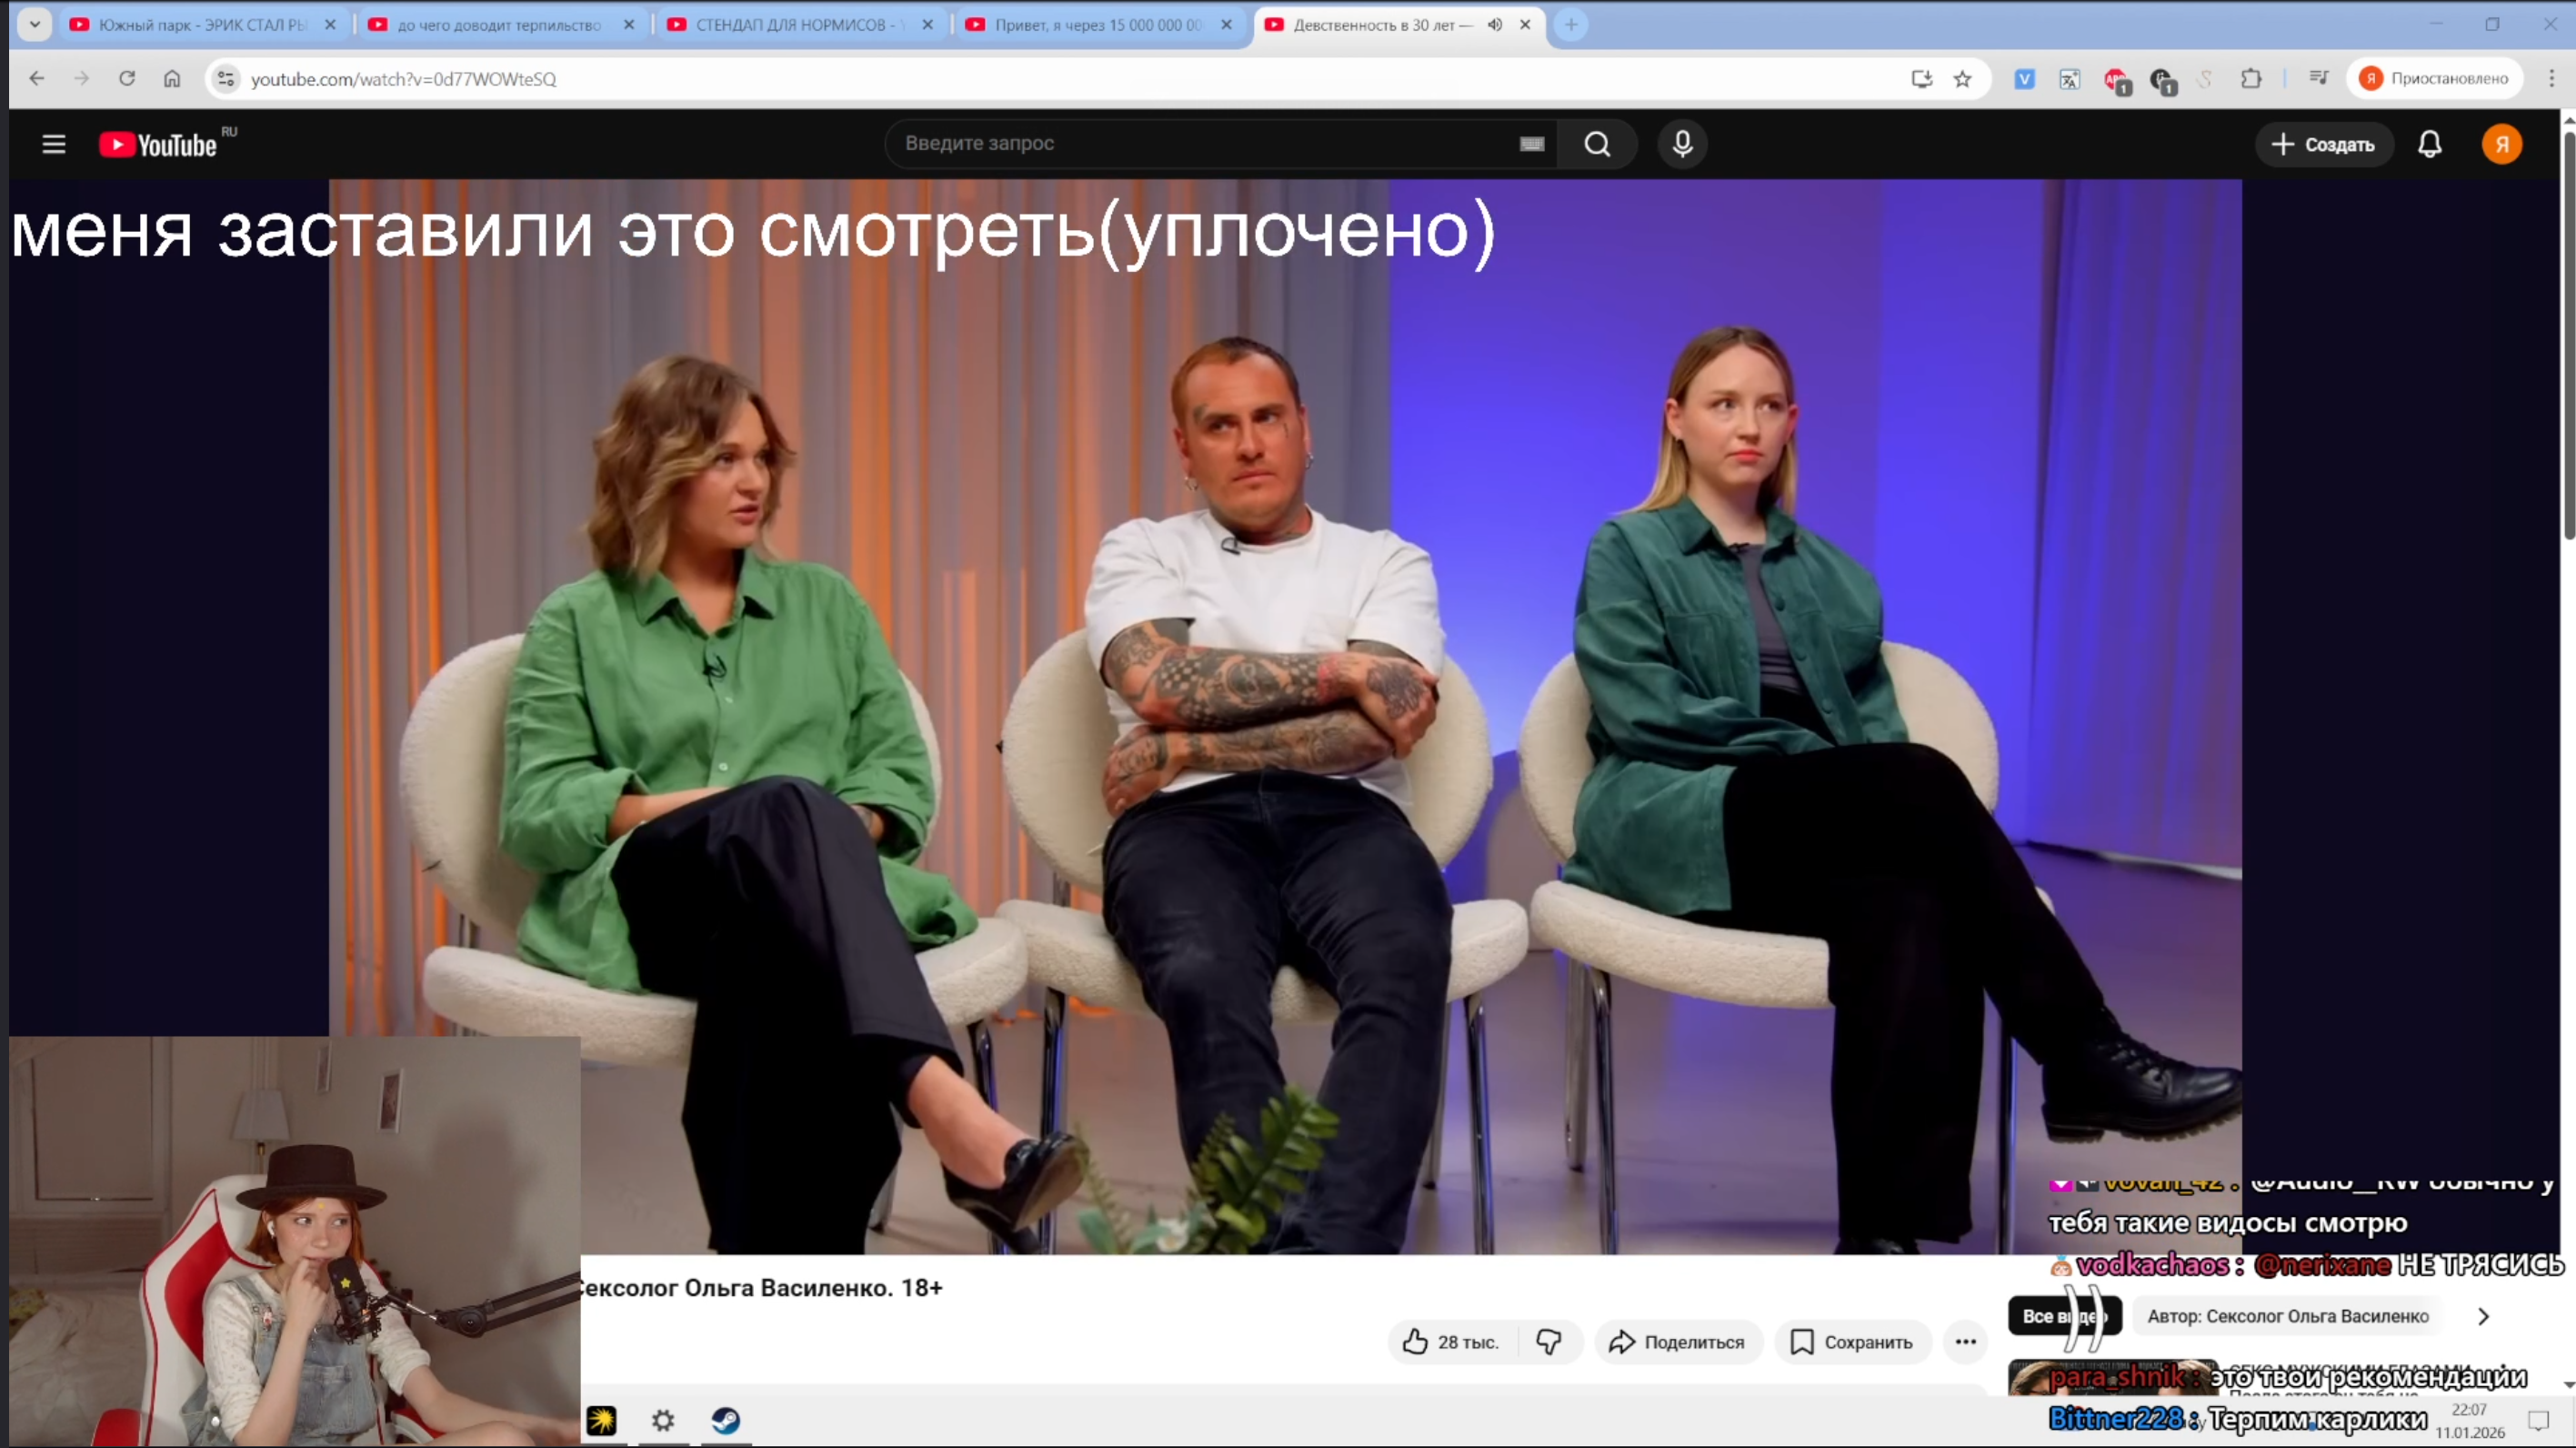Click into the Введите запрос search field
The width and height of the screenshot is (2576, 1448).
pyautogui.click(x=1200, y=144)
